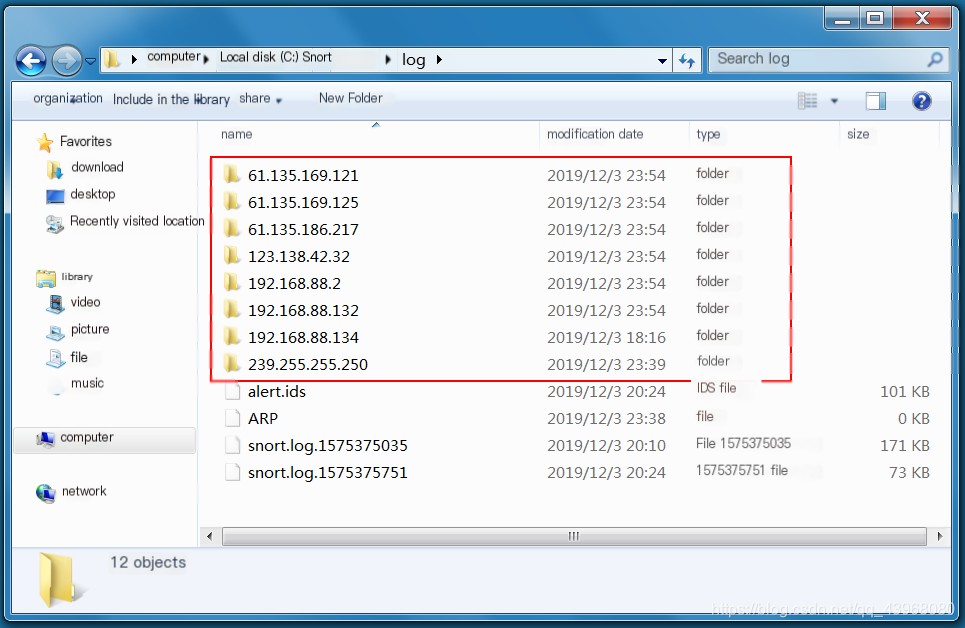The height and width of the screenshot is (628, 965).
Task: Open video library
Action: (x=85, y=302)
